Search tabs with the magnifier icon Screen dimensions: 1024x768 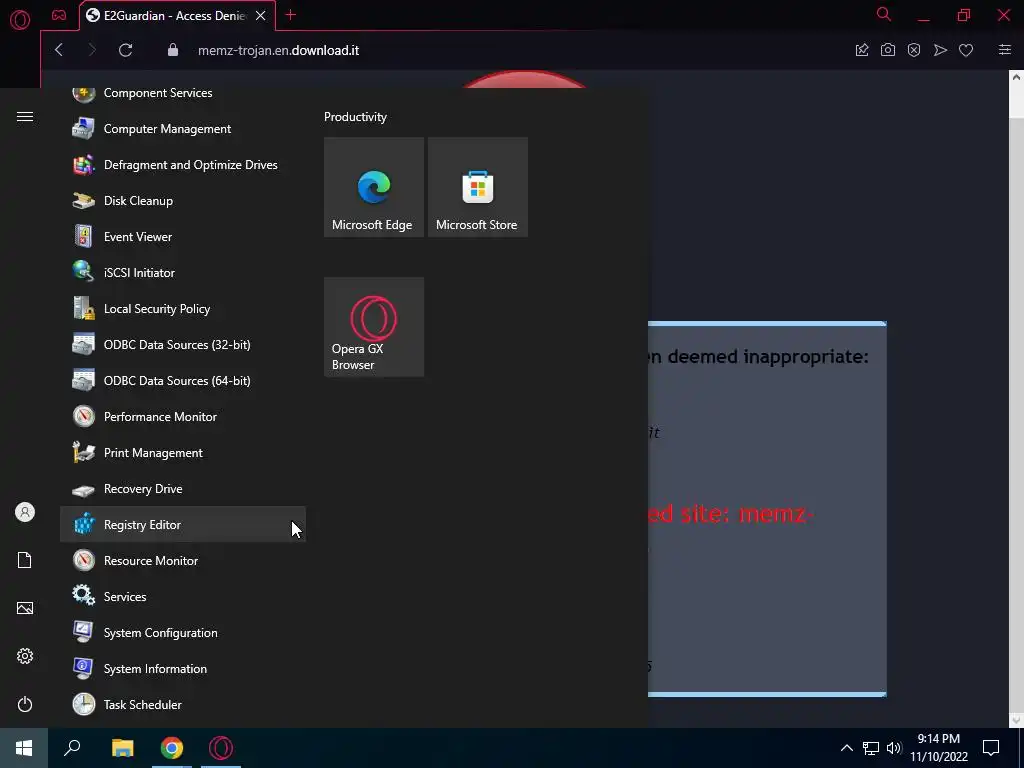[884, 14]
